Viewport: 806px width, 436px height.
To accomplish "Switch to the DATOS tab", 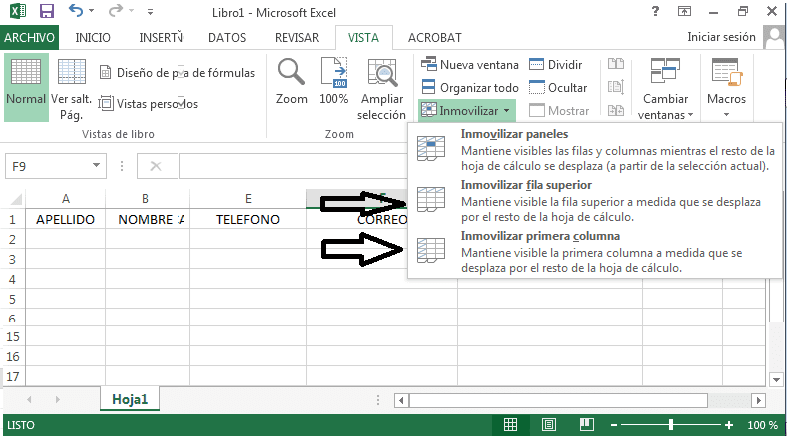I will [227, 38].
